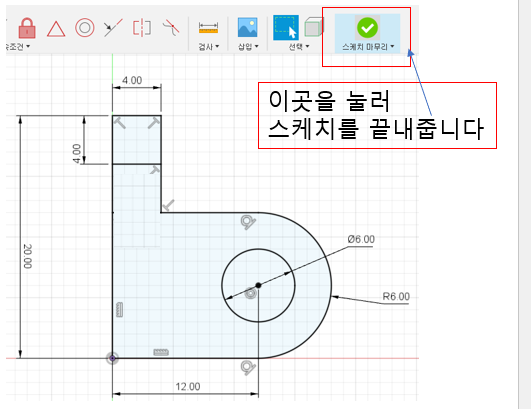Activate the Select arrow tool
This screenshot has width=531, height=409.
tap(286, 27)
